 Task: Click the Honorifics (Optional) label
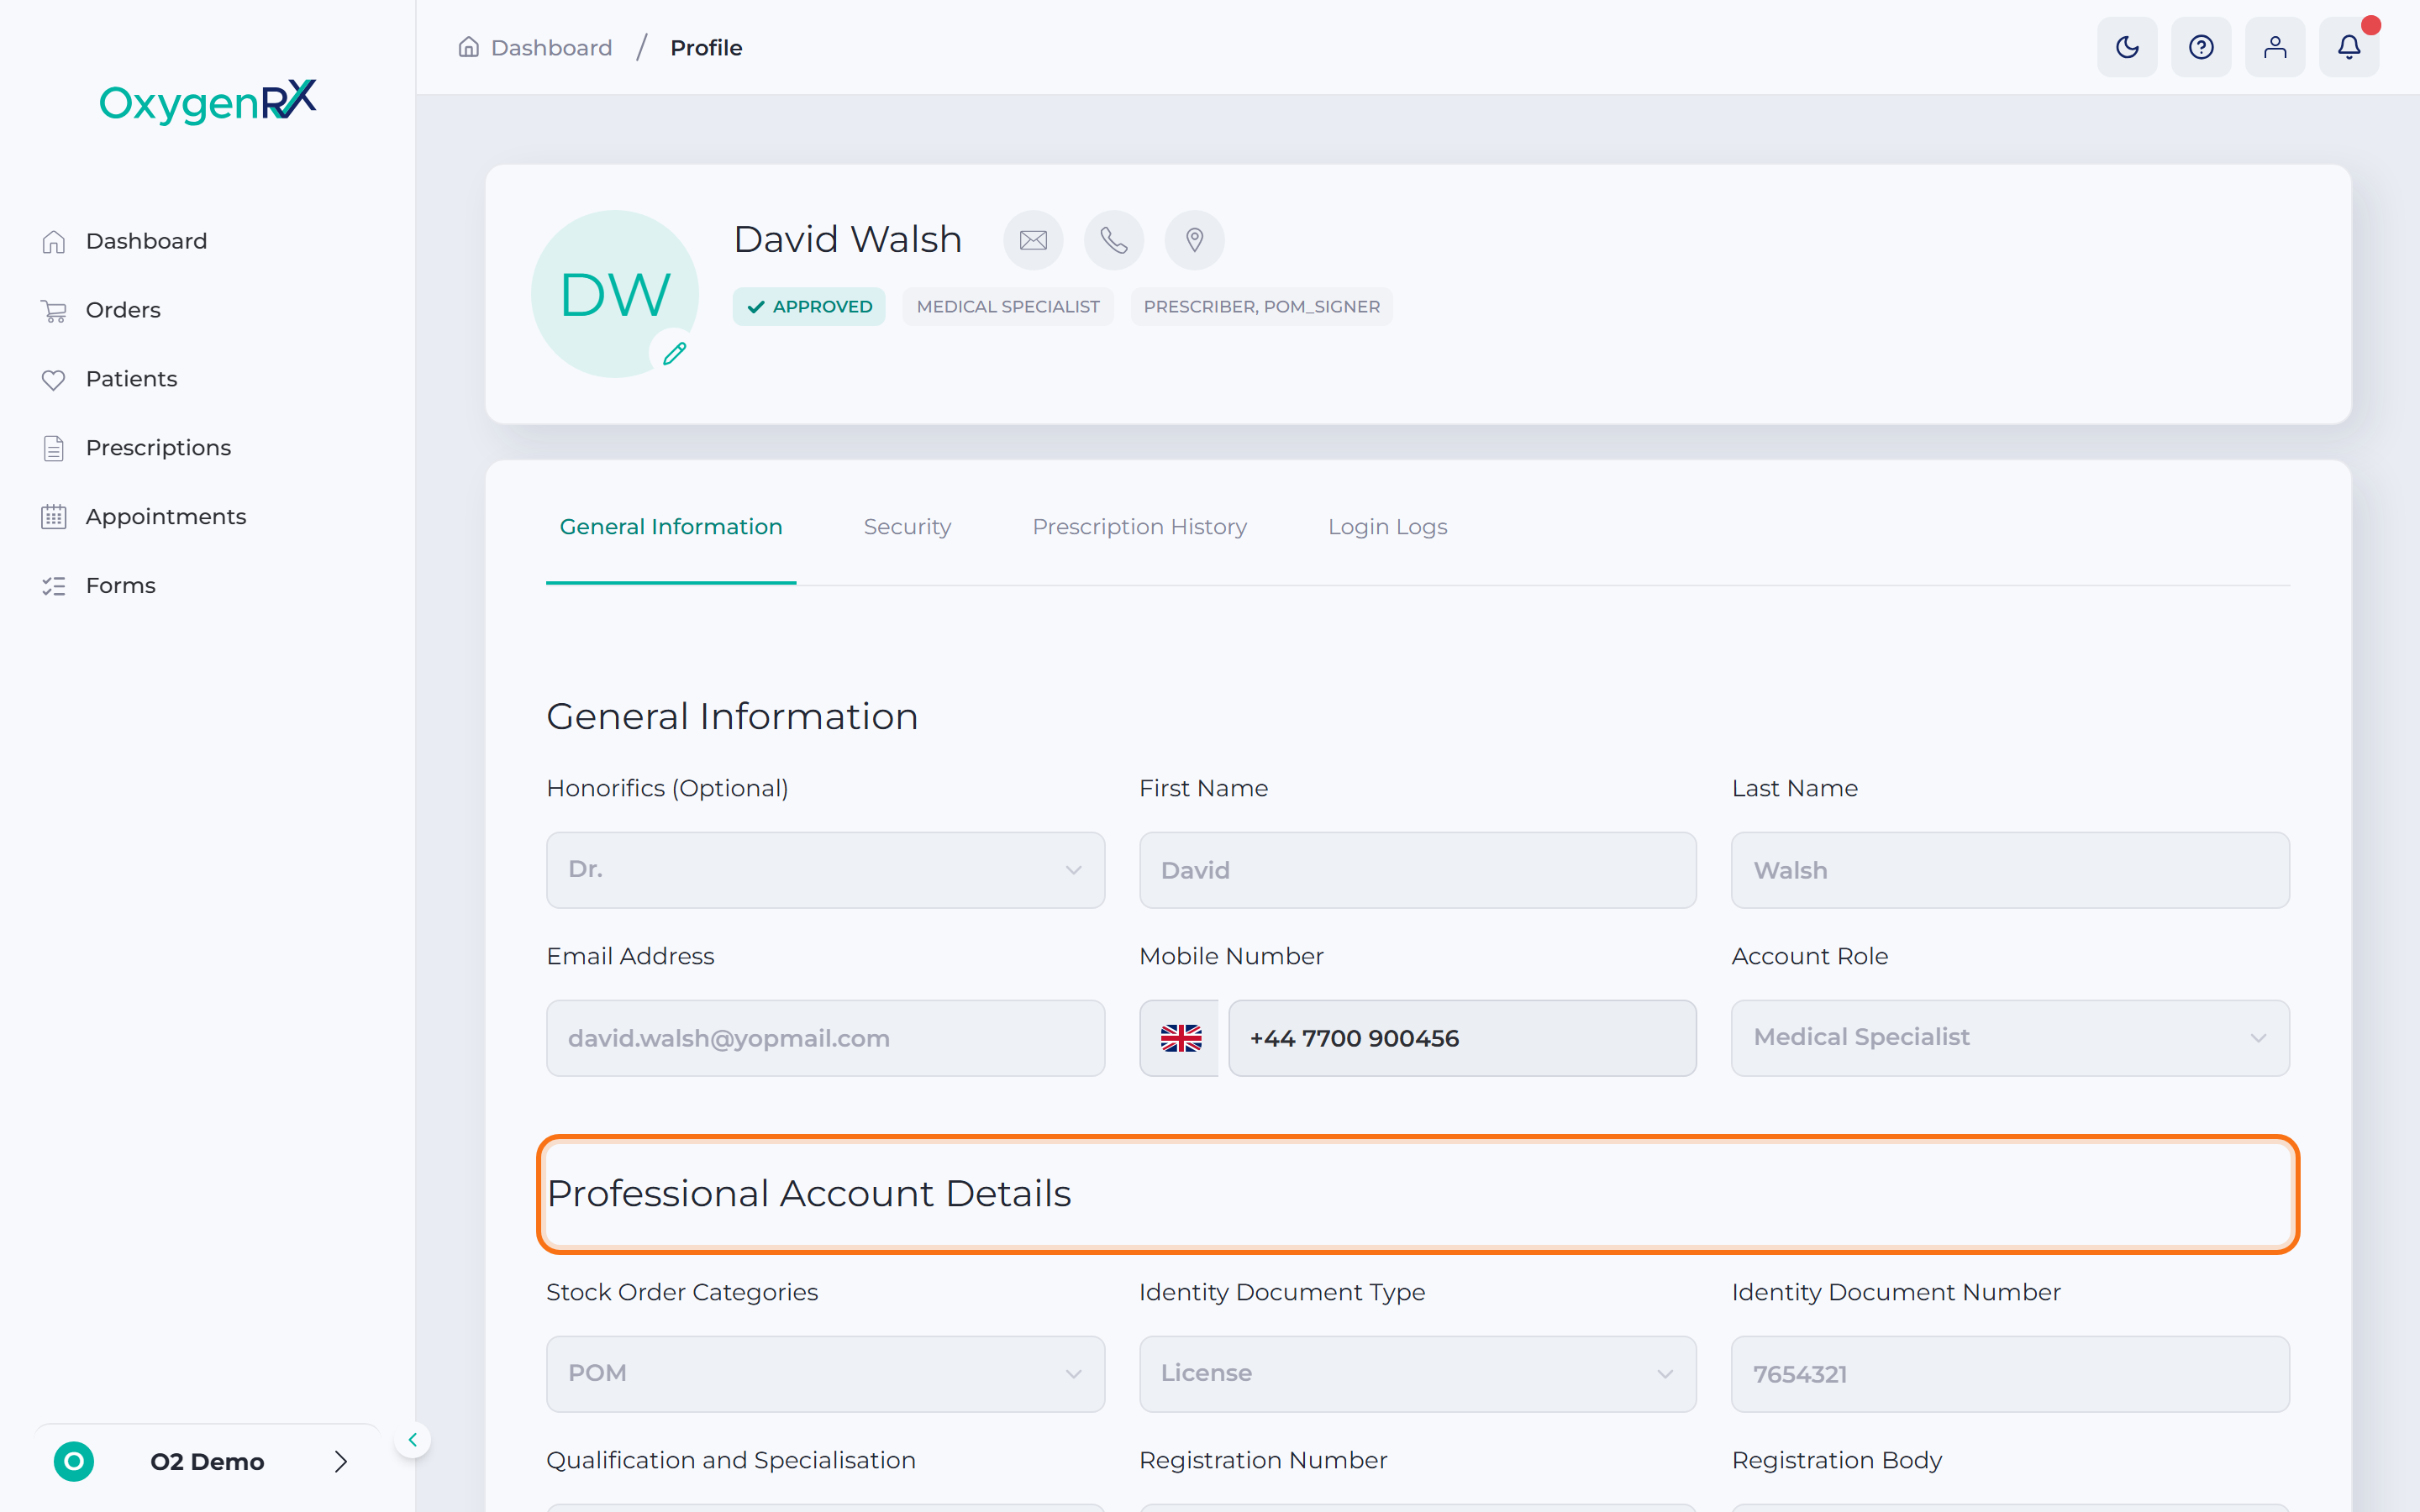pos(667,788)
